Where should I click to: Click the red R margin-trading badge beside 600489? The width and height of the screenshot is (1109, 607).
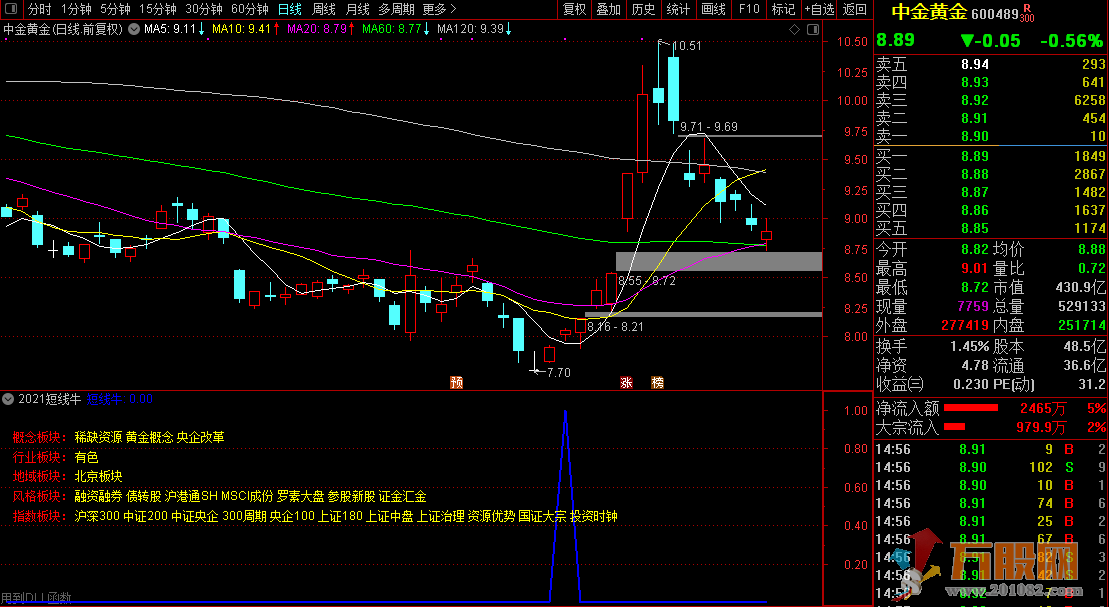pos(1027,9)
